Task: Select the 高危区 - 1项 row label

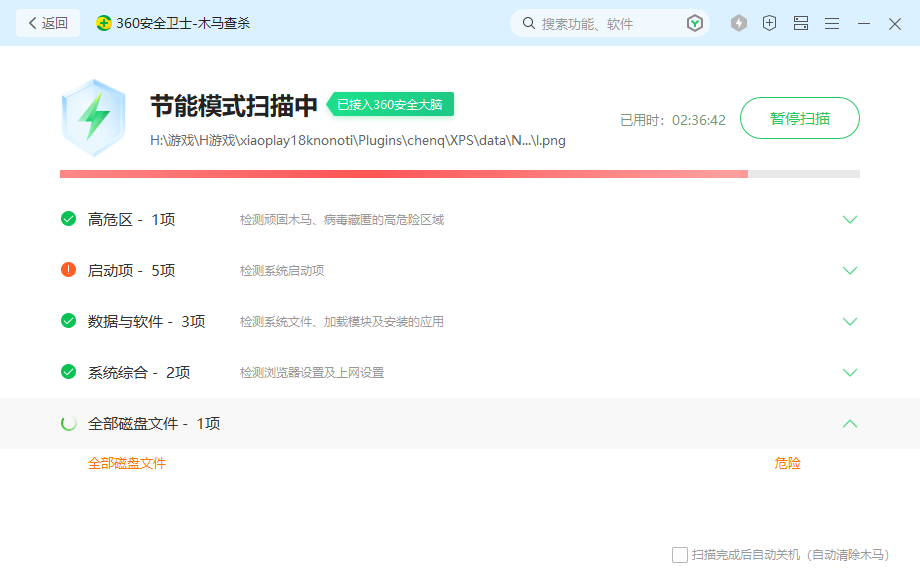Action: pyautogui.click(x=131, y=219)
